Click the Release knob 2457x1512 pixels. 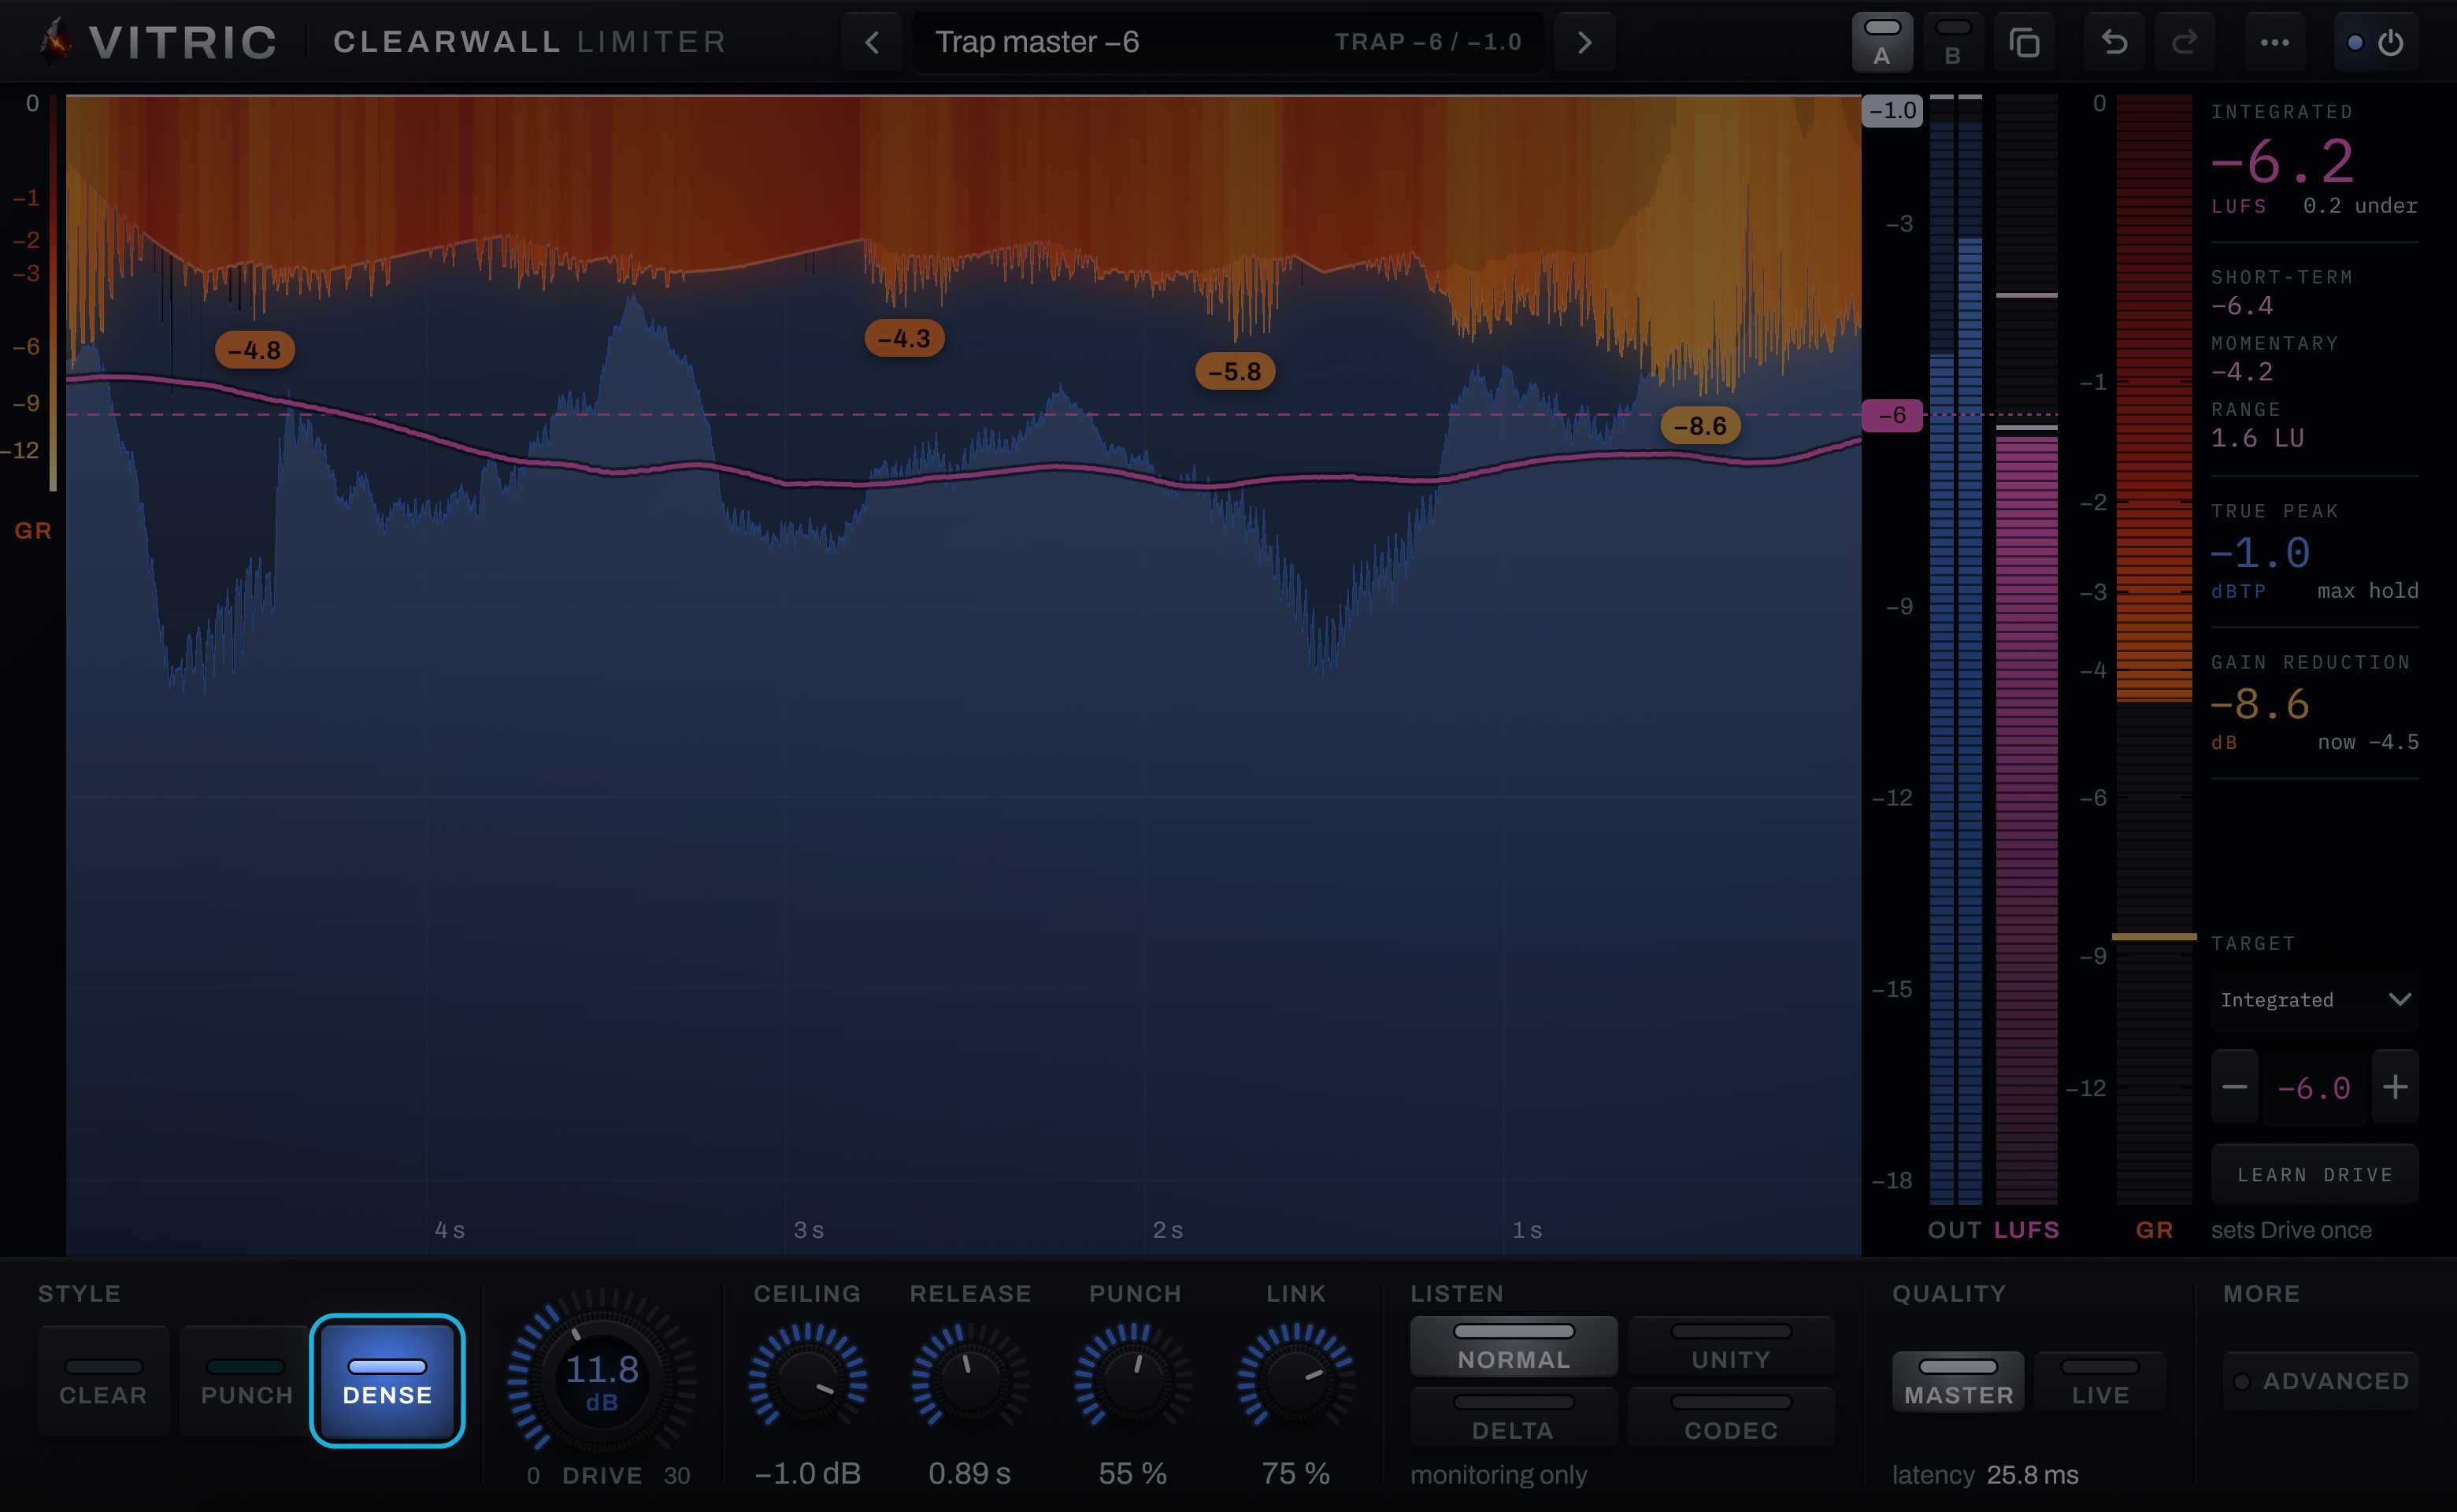point(969,1381)
